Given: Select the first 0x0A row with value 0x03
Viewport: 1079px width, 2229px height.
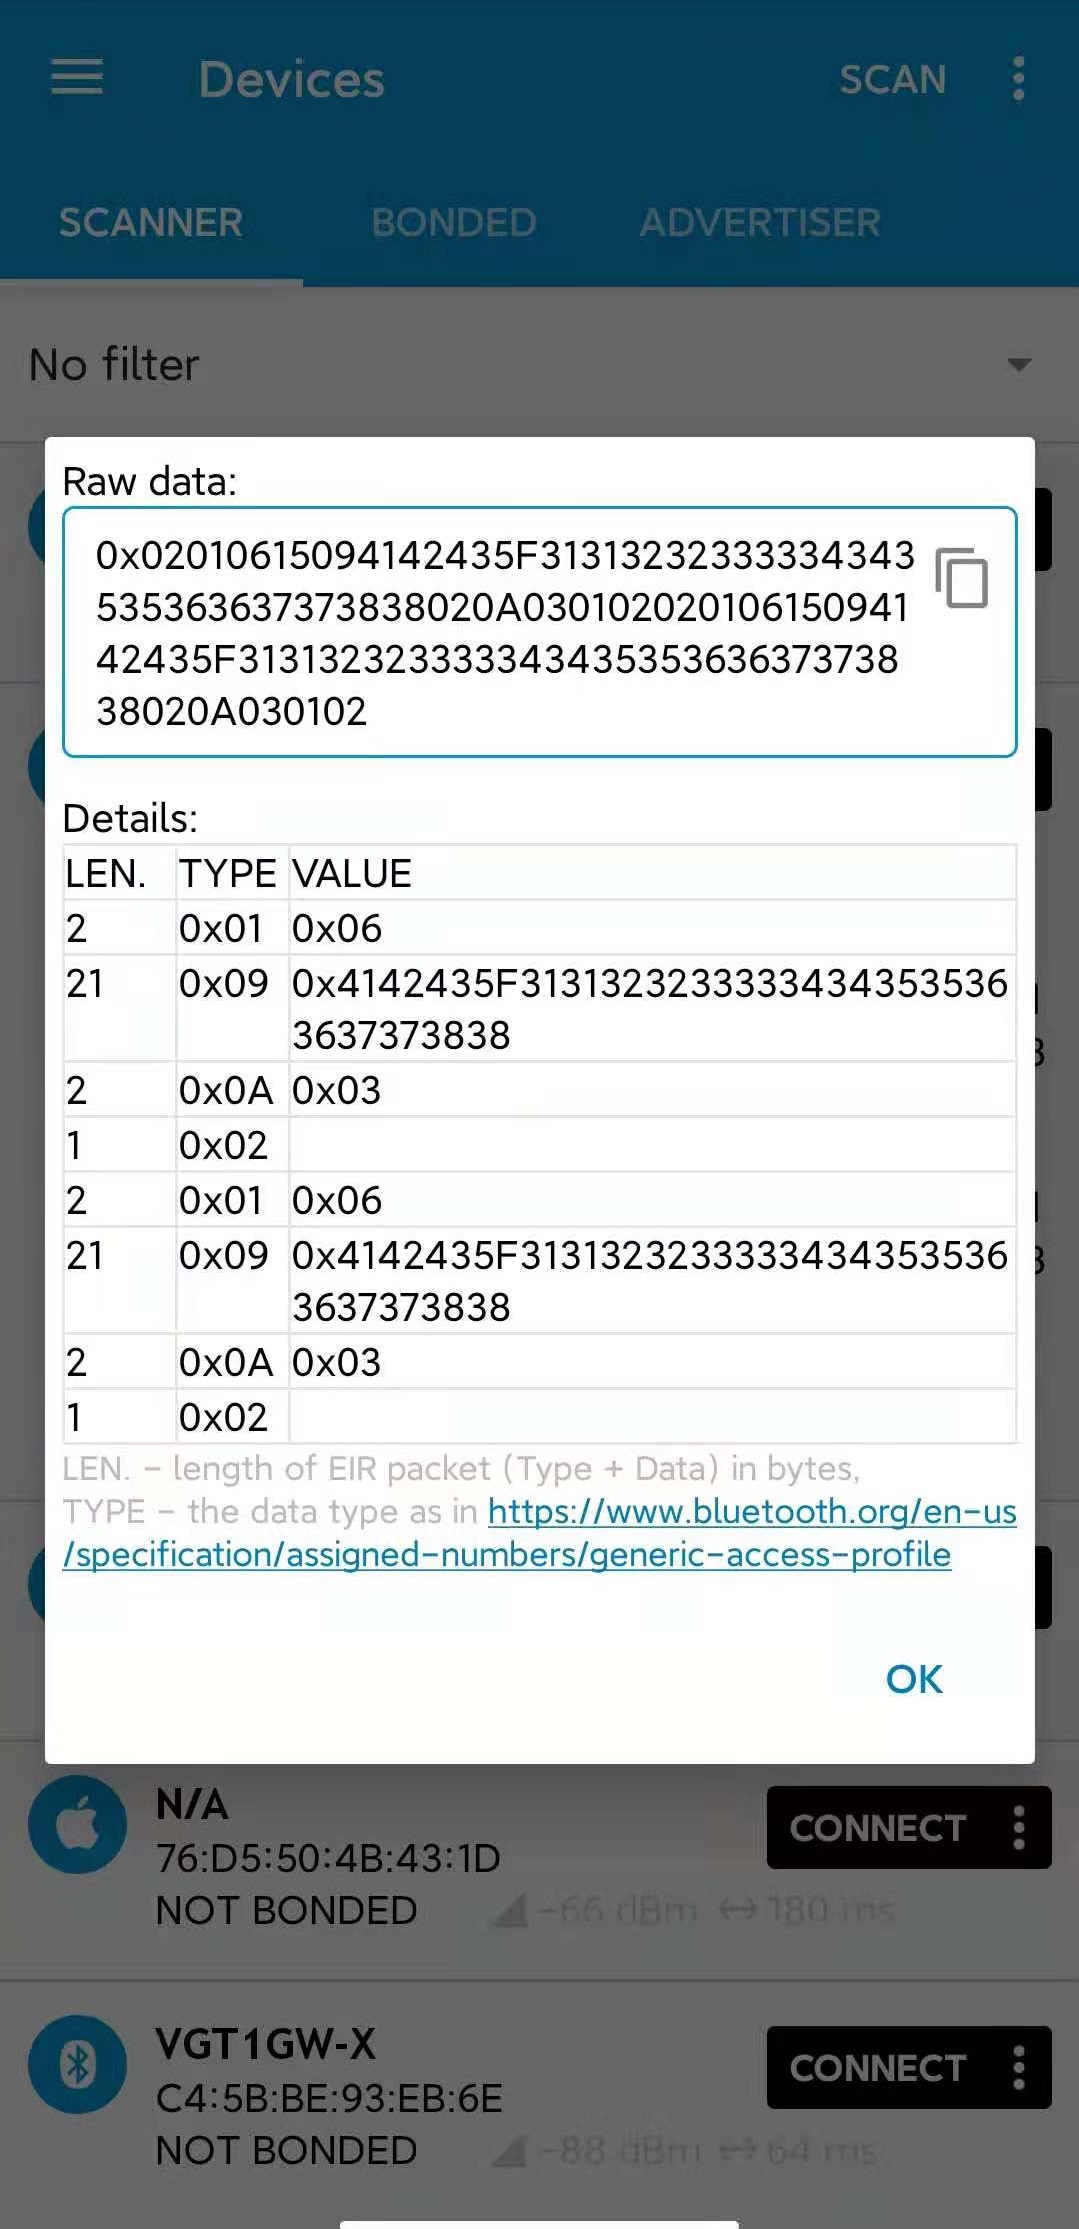Looking at the screenshot, I should click(540, 1090).
